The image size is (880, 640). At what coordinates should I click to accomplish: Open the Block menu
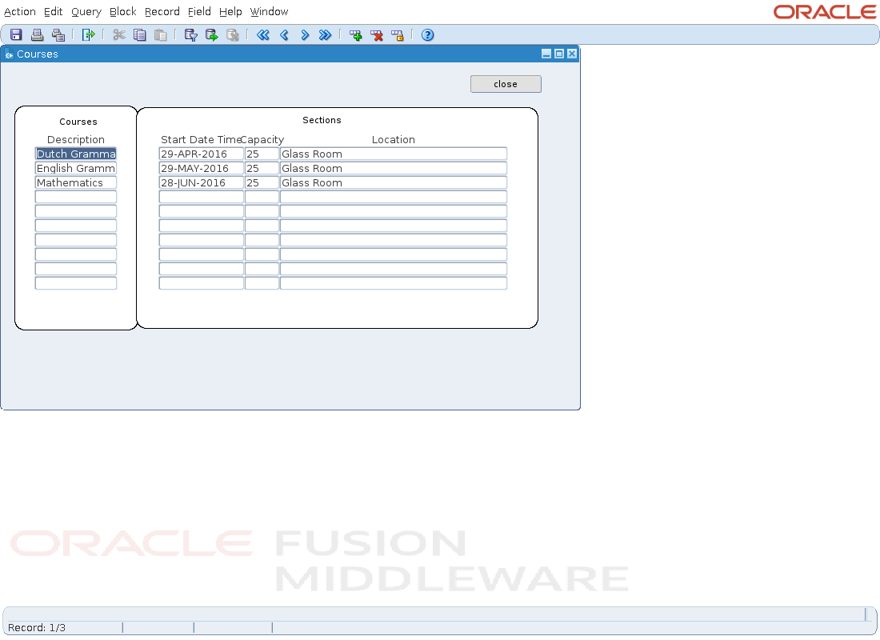coord(123,11)
